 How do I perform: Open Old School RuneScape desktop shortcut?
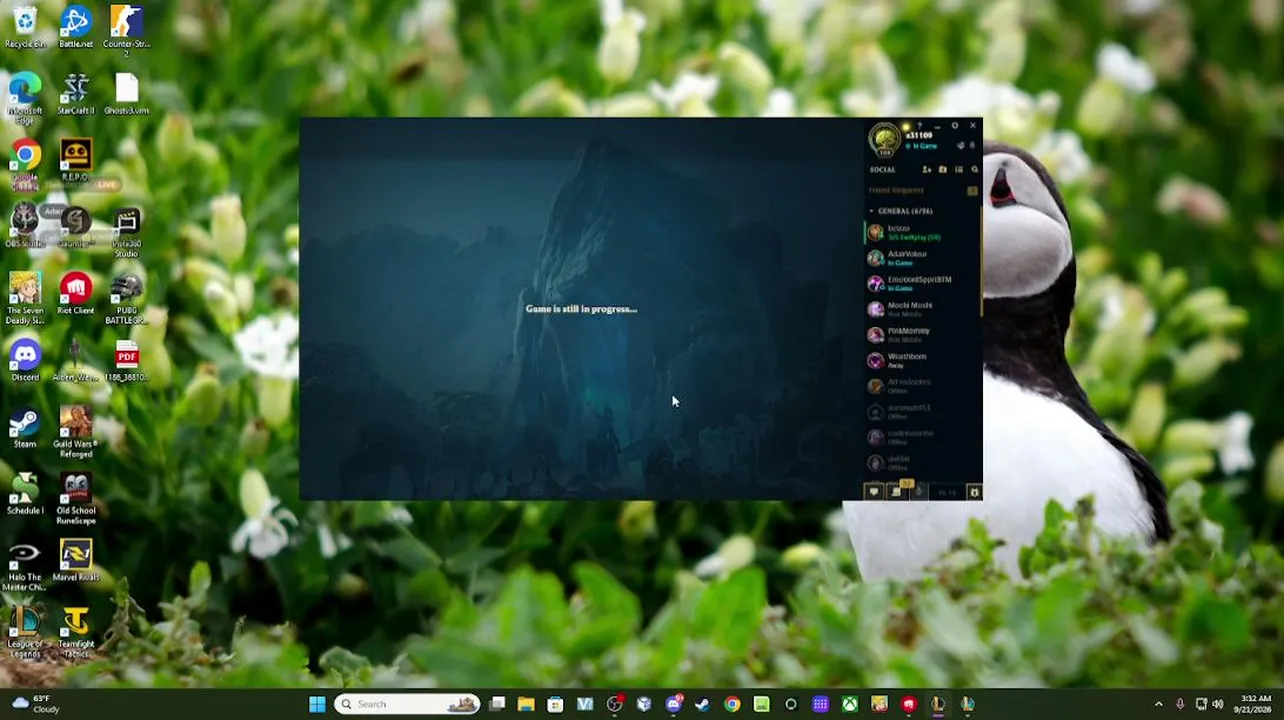tap(76, 499)
